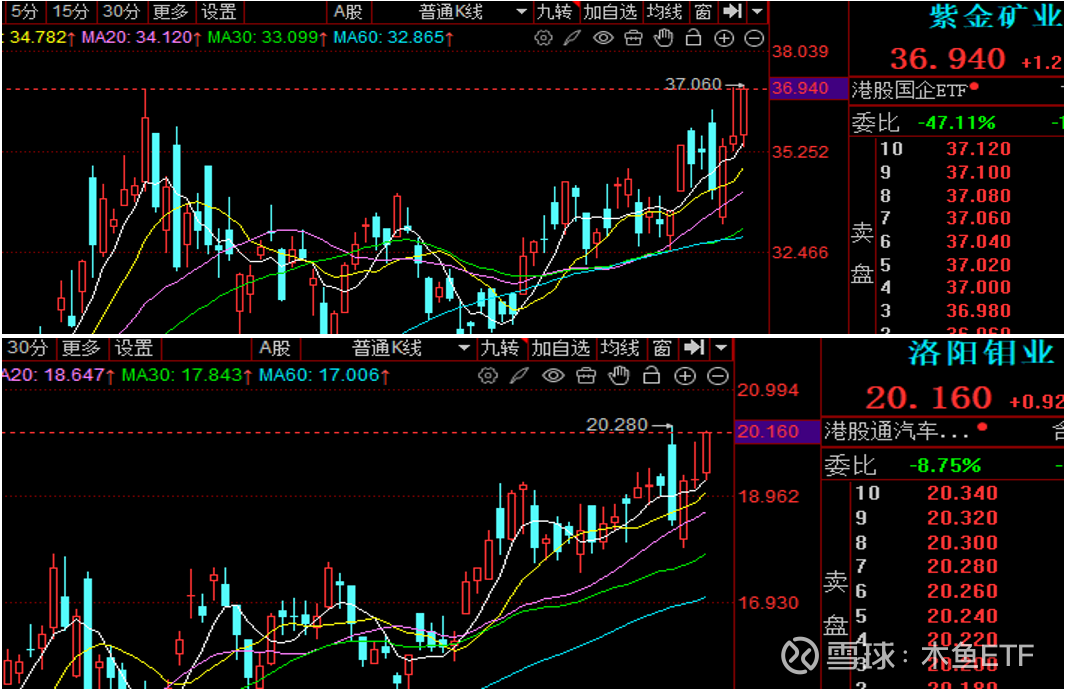Viewport: 1067px width, 691px height.
Task: Click the 20.280 high price annotation on chart
Action: tap(617, 425)
